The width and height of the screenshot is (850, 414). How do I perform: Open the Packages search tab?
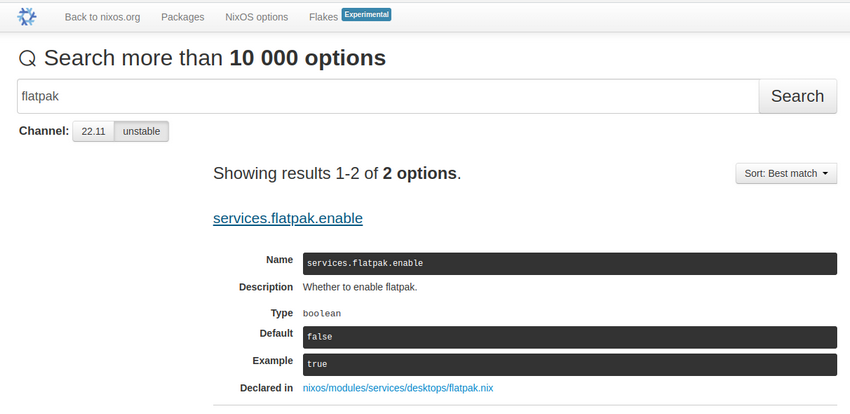(x=183, y=17)
